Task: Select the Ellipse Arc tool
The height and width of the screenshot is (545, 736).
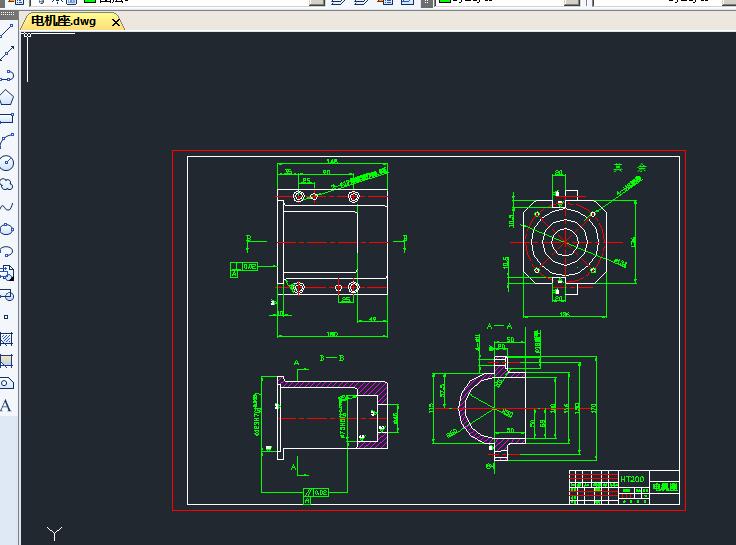Action: [x=7, y=251]
